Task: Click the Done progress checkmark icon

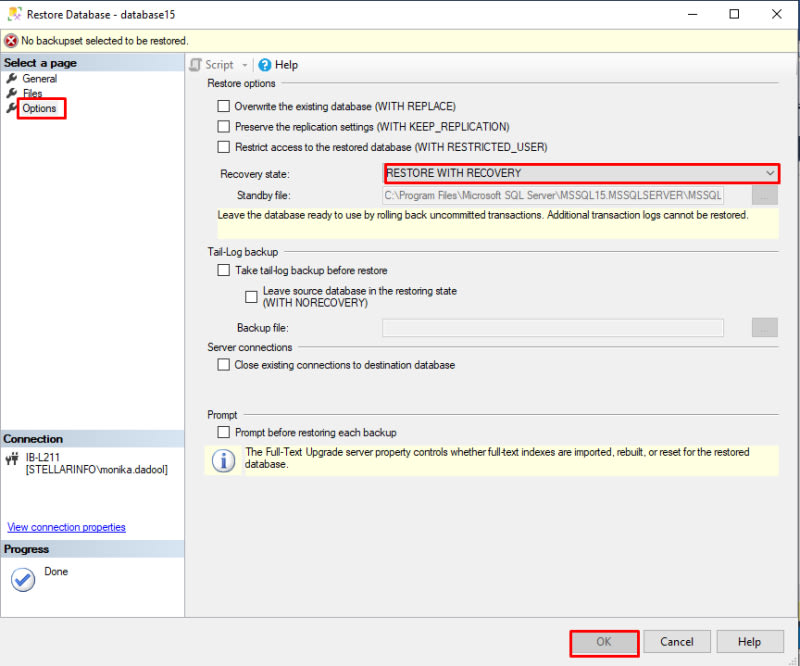Action: [x=23, y=580]
